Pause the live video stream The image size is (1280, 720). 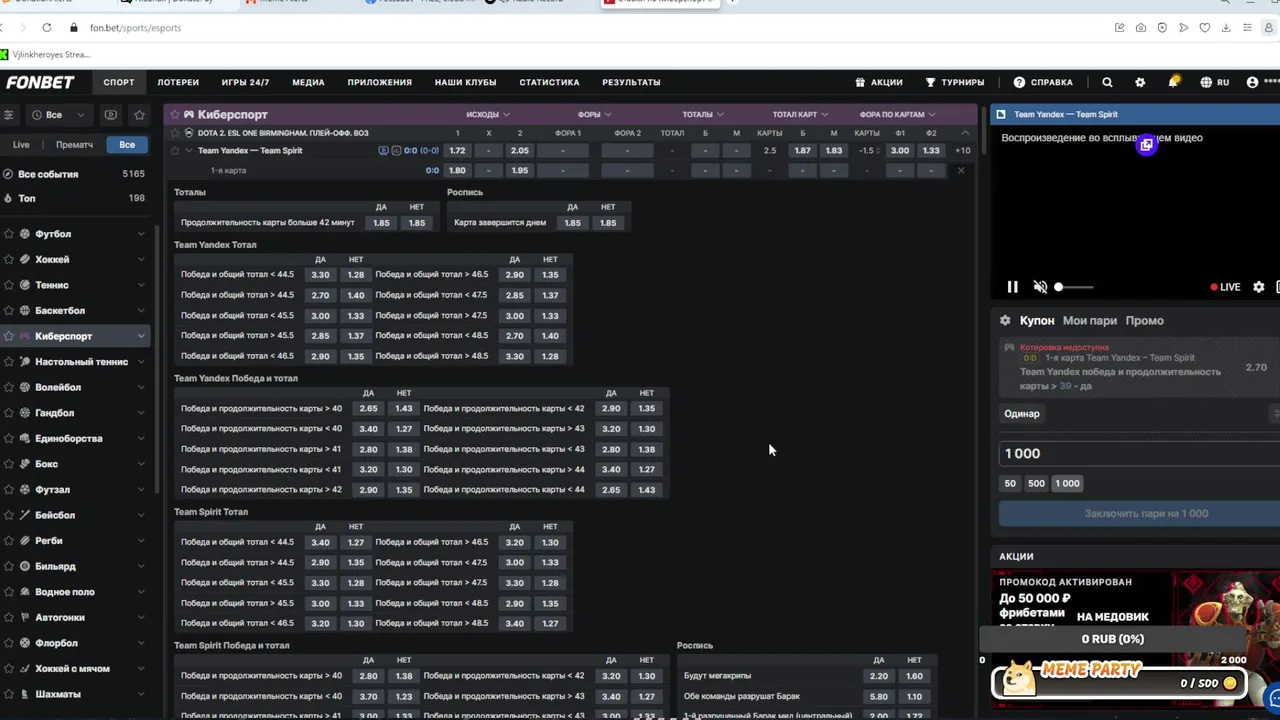(x=1012, y=287)
